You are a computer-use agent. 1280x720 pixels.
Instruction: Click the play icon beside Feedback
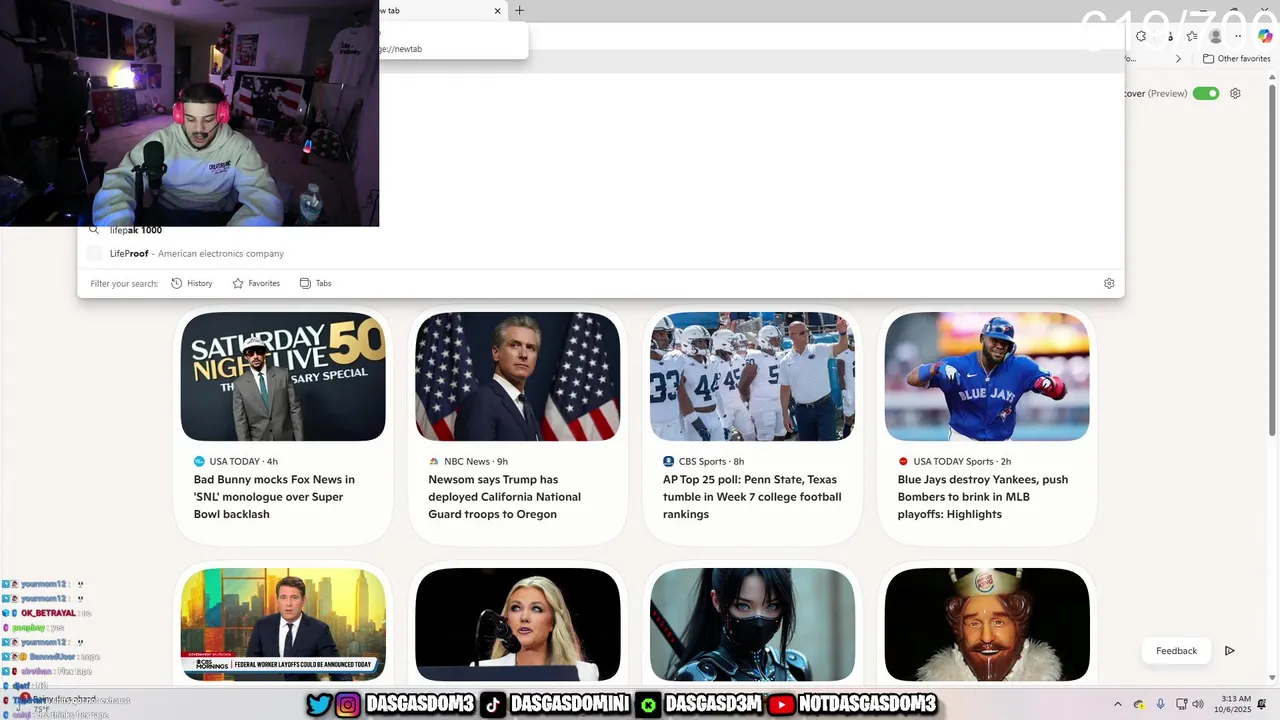[1230, 651]
